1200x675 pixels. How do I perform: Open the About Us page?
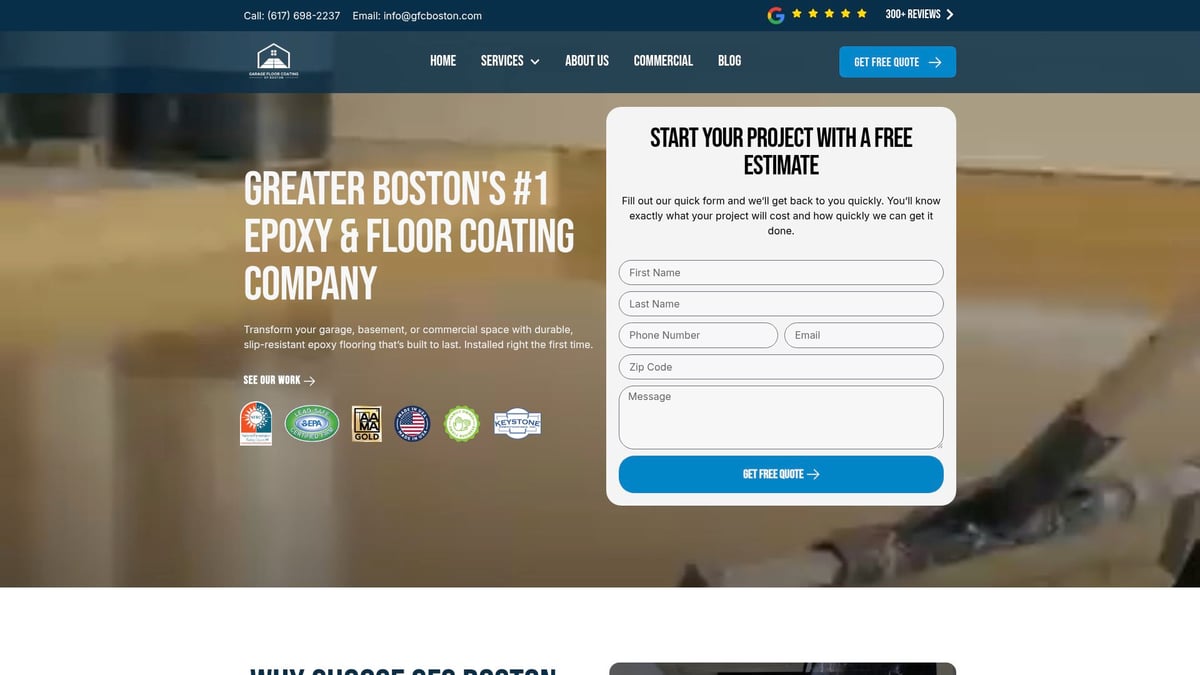click(587, 61)
